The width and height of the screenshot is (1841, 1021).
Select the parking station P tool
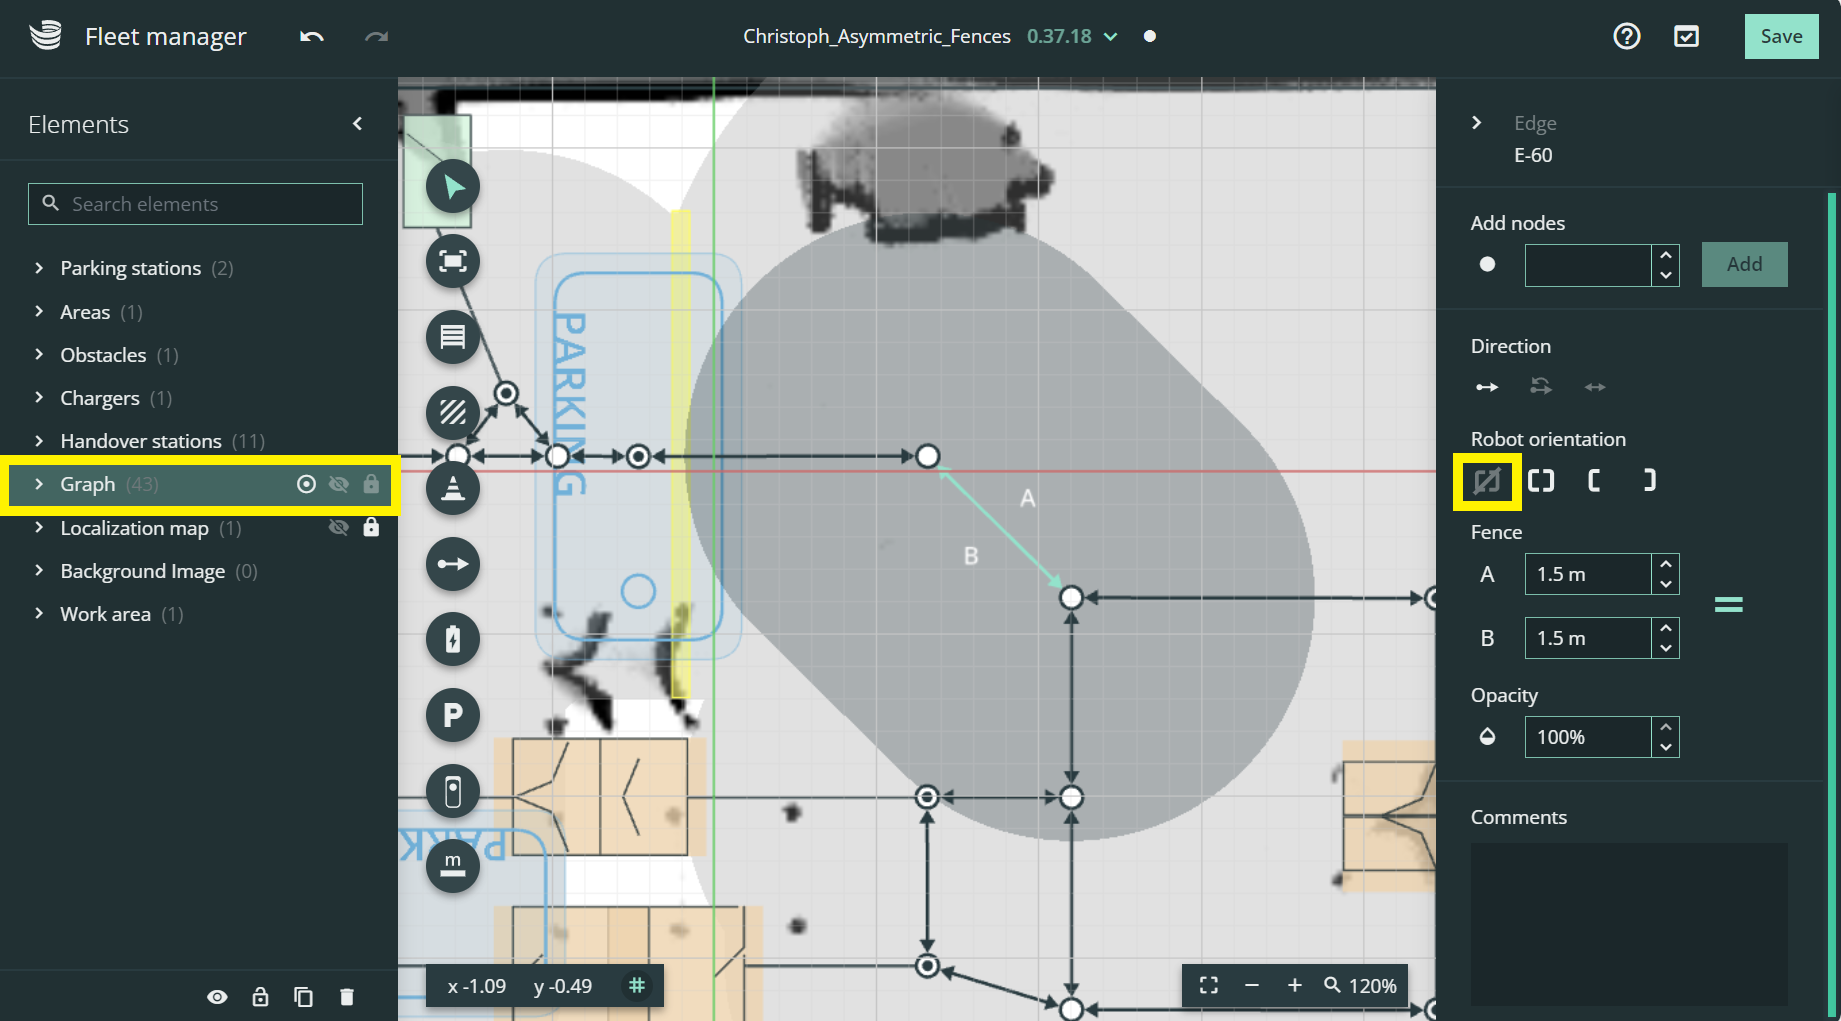click(x=453, y=715)
